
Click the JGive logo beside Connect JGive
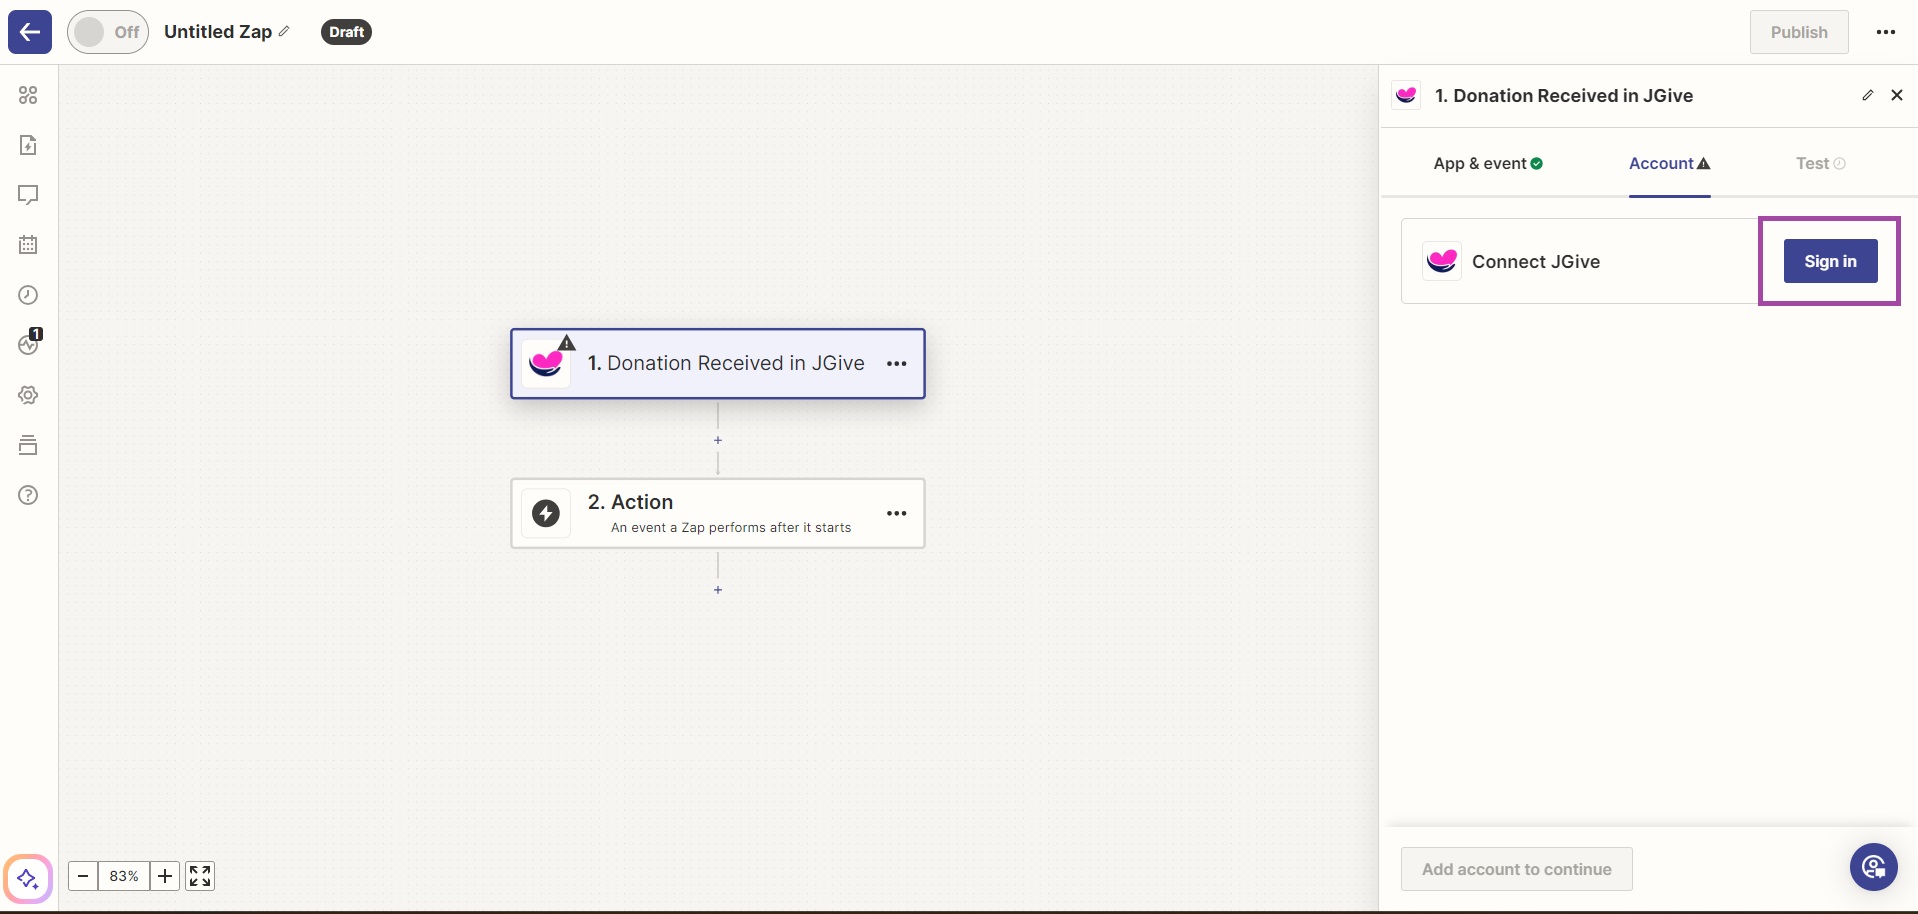point(1442,261)
